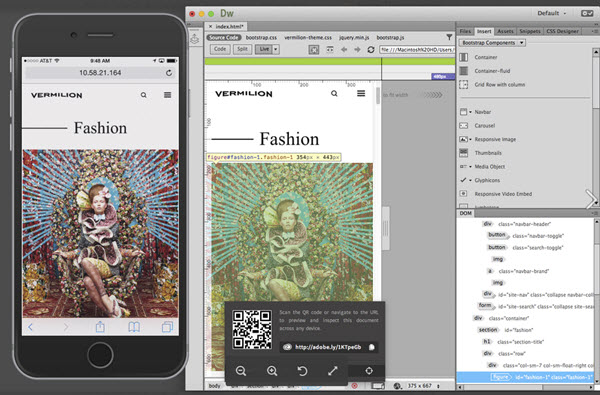Insert a Grid Row with column
Viewport: 600px width, 395px height.
coord(492,85)
